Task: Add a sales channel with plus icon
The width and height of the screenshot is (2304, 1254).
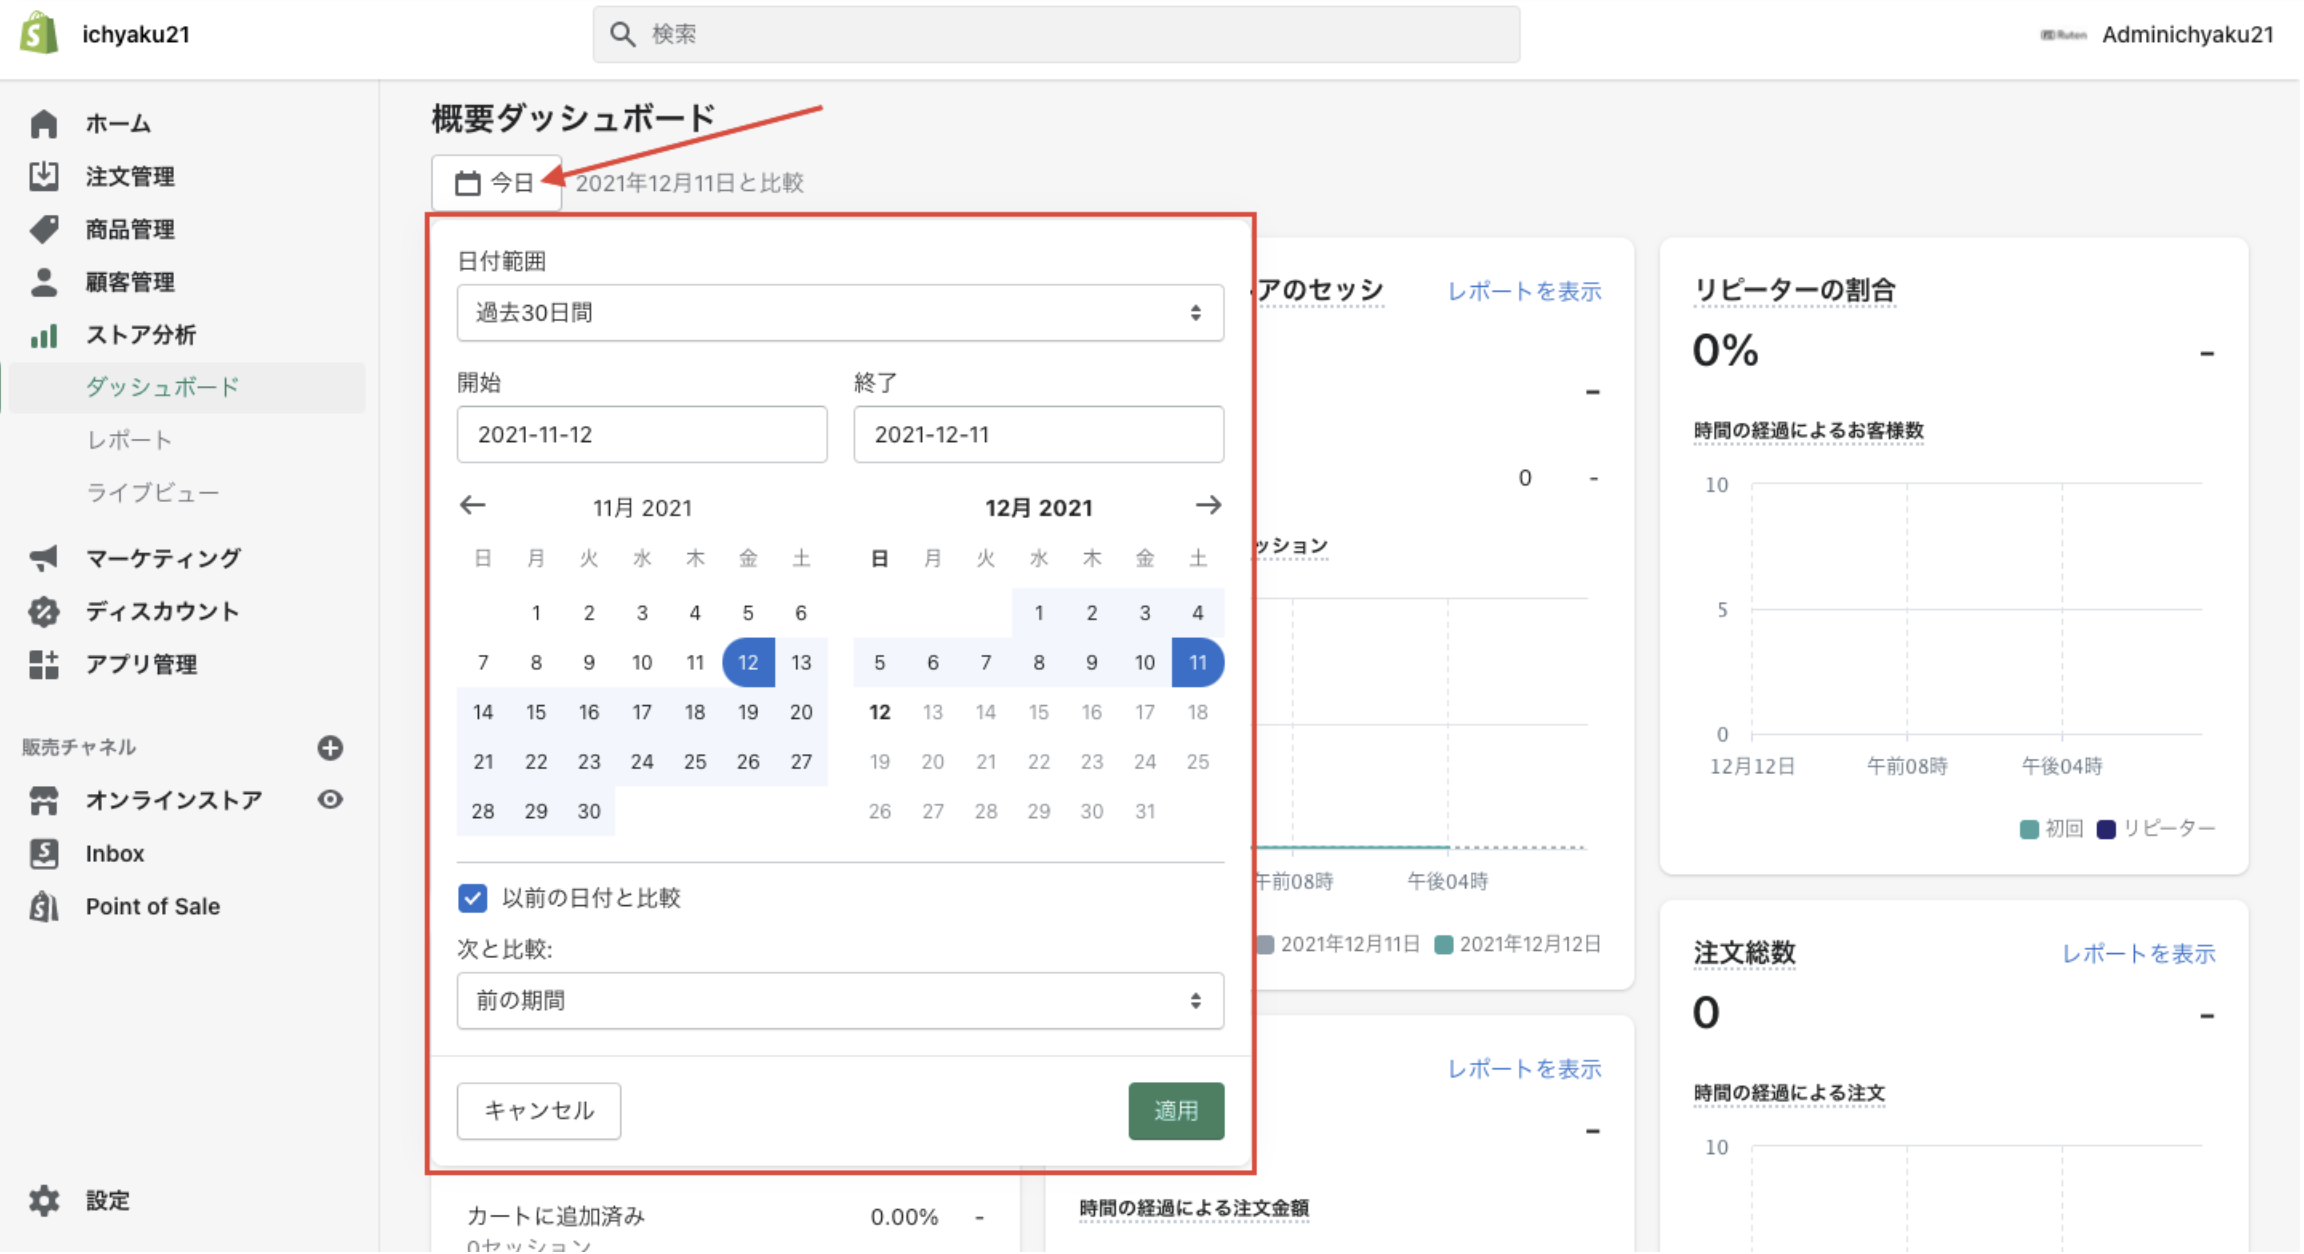Action: pos(330,748)
